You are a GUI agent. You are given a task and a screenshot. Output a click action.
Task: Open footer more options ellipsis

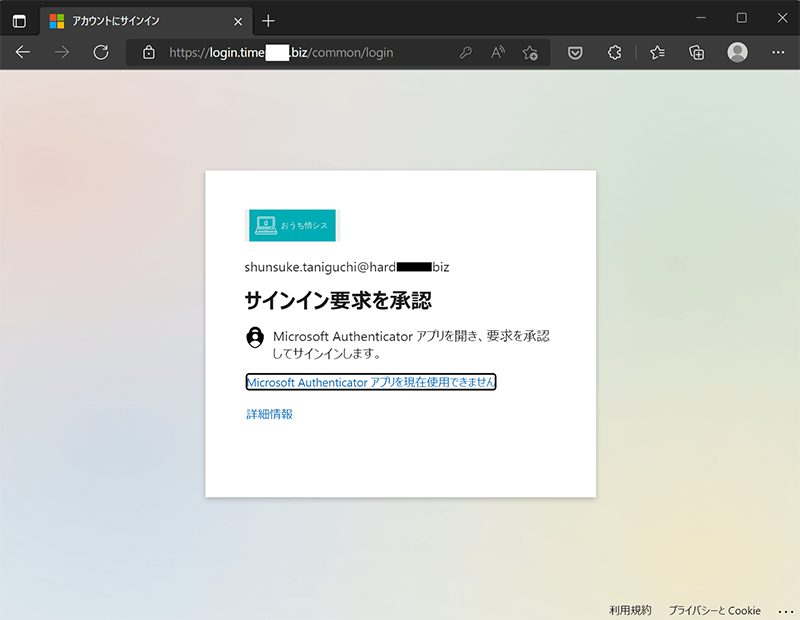(x=786, y=611)
